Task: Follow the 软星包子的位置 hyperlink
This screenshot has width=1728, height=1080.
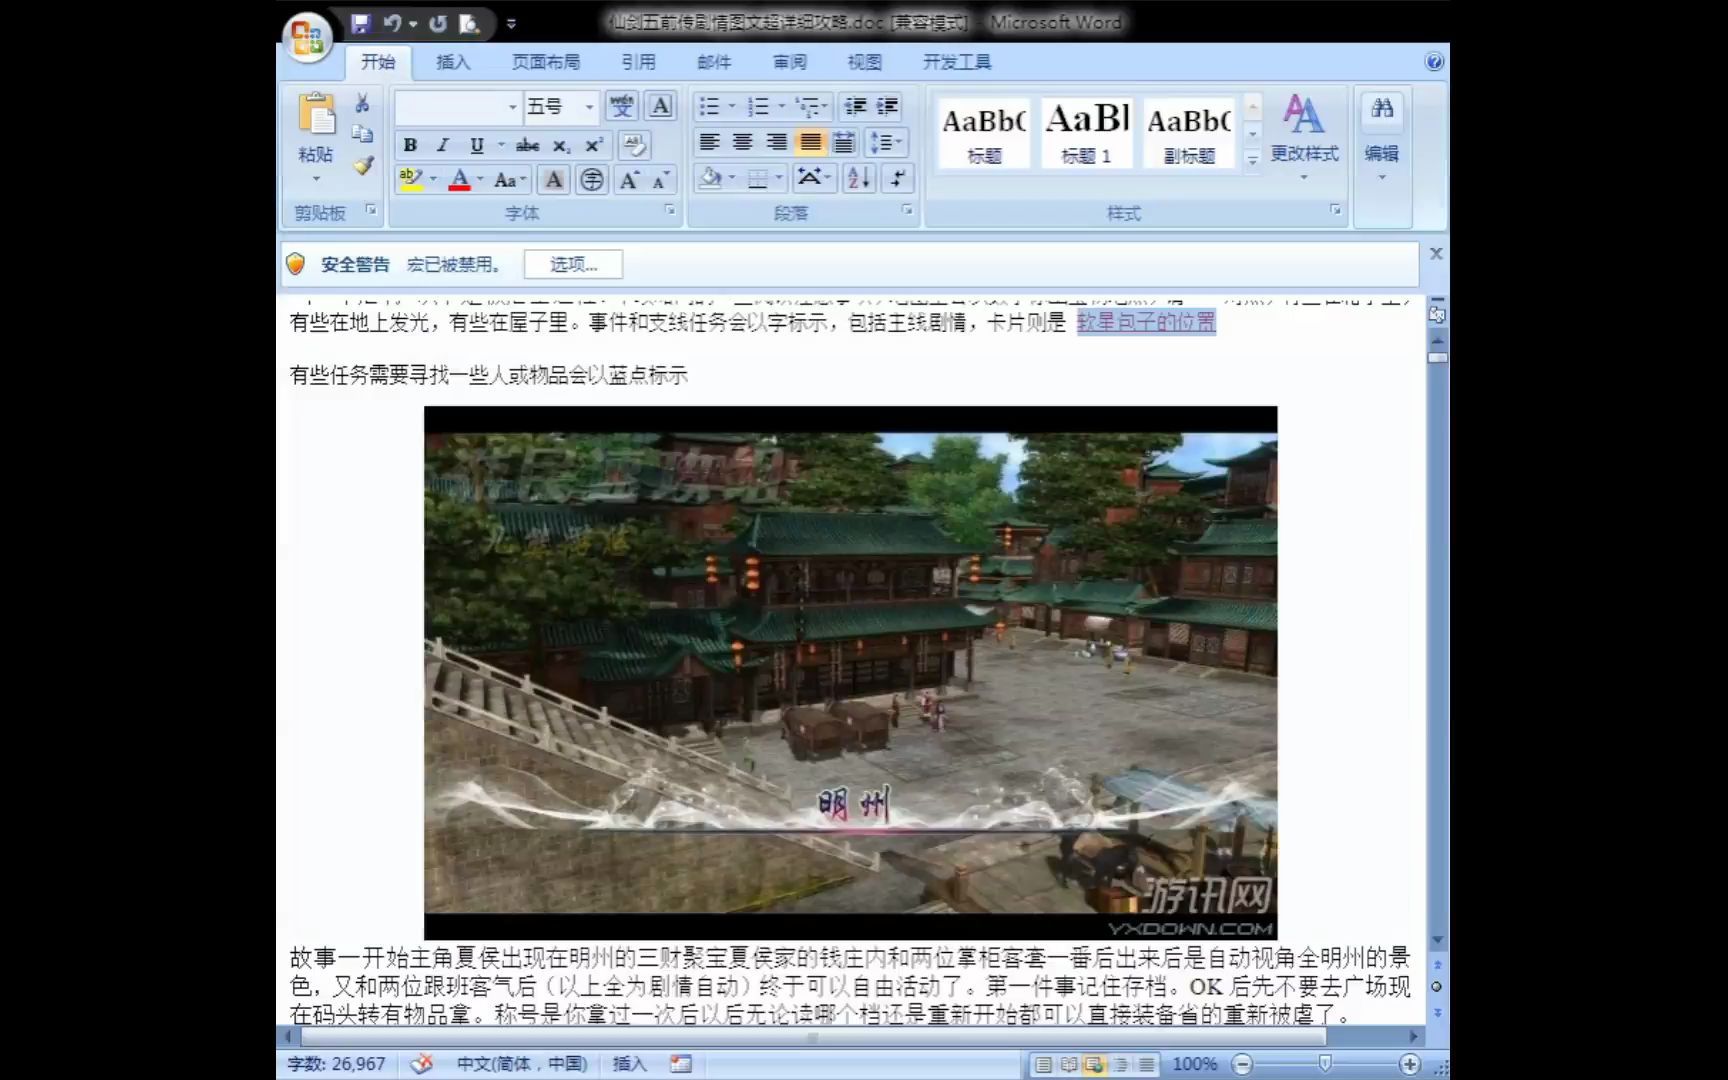Action: [1146, 322]
